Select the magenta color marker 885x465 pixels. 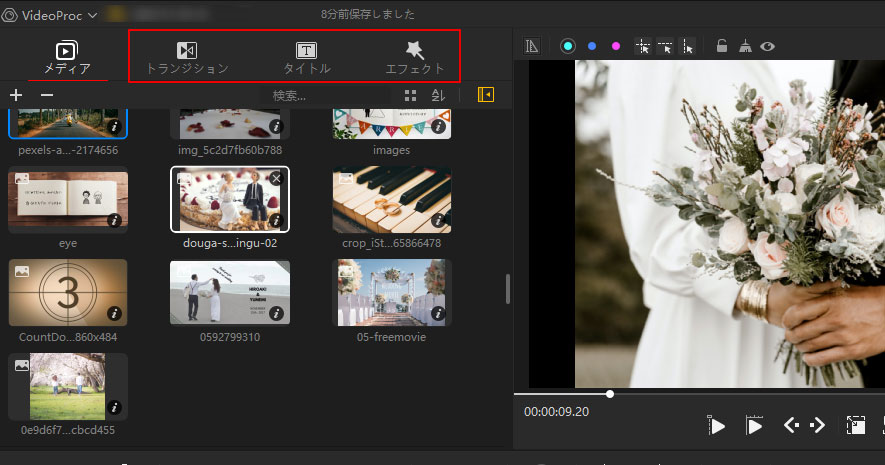point(616,46)
